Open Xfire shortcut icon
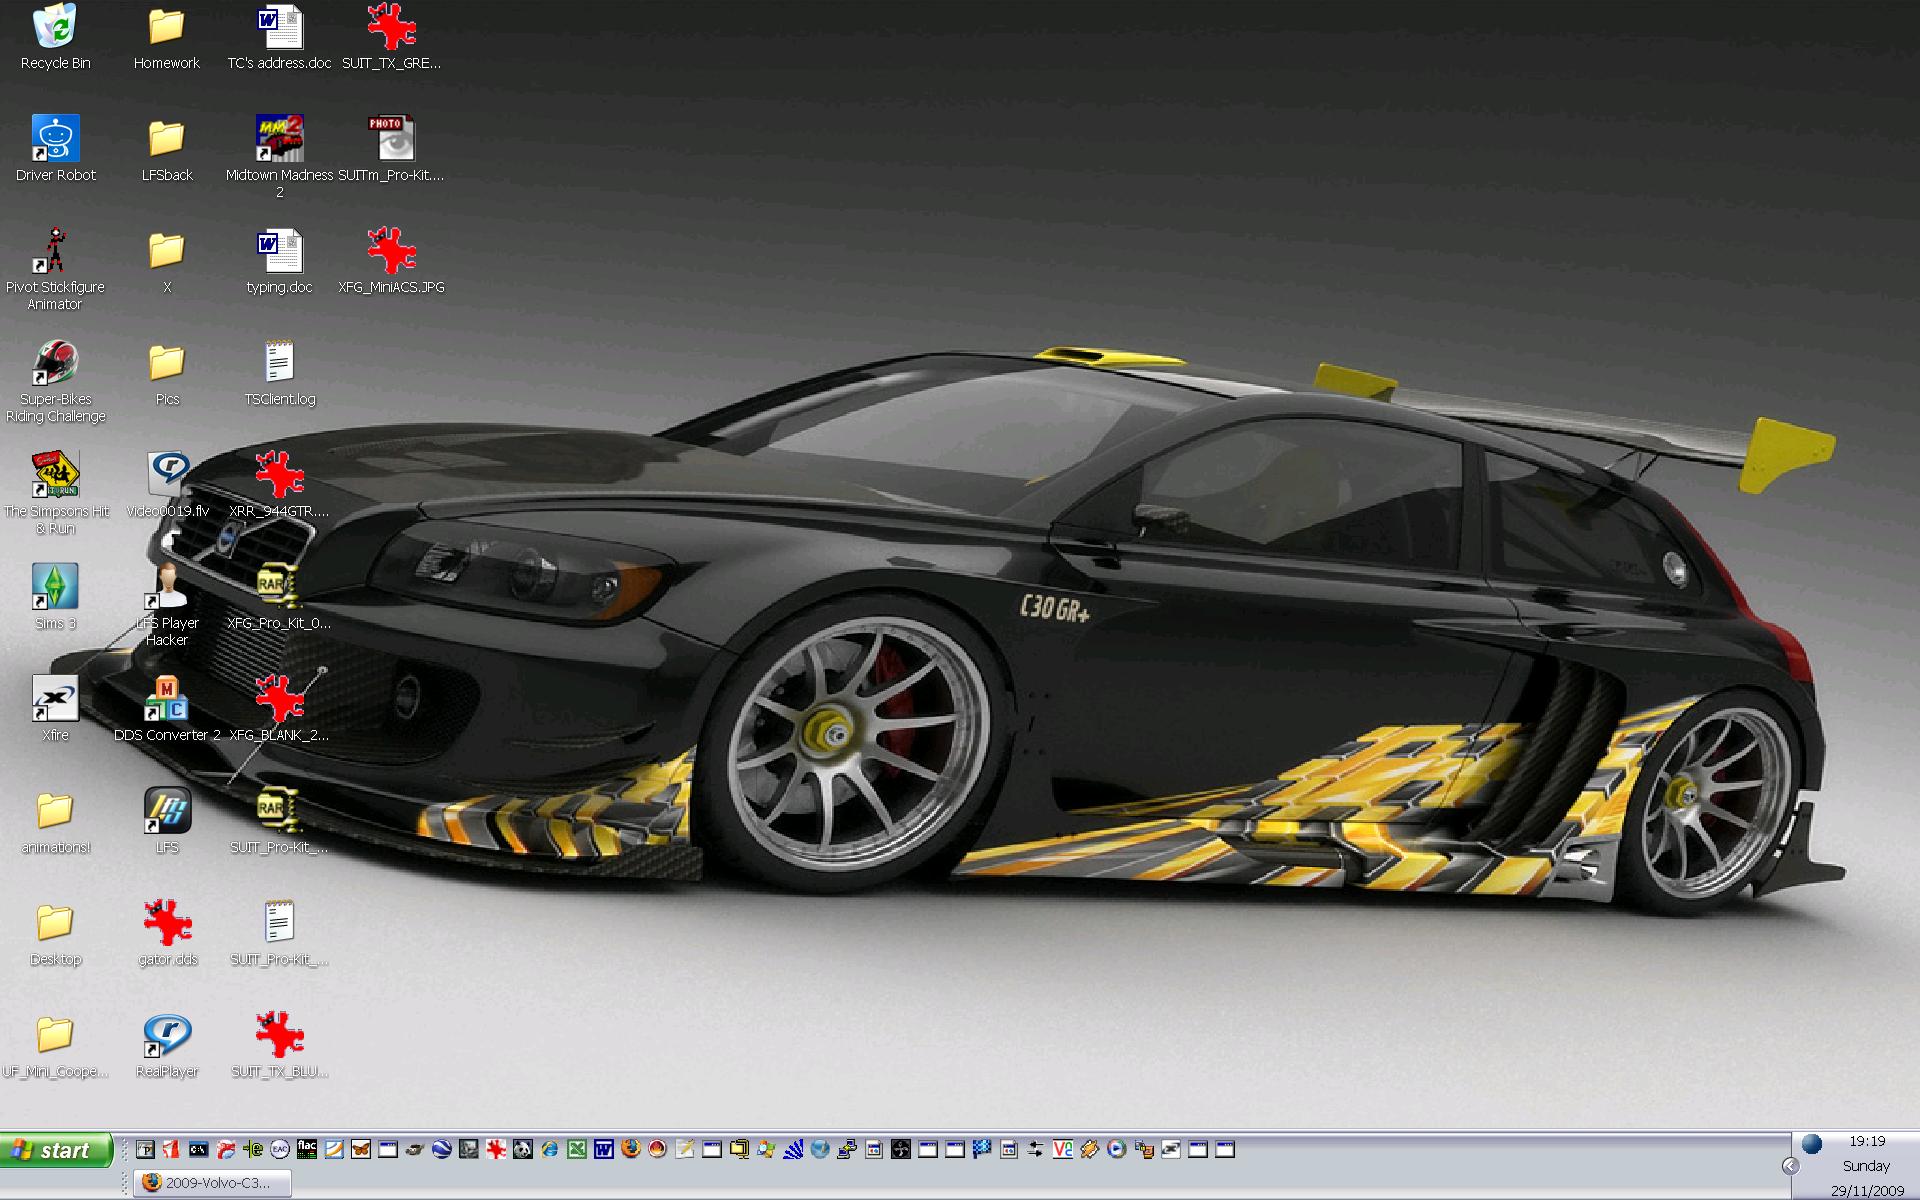Image resolution: width=1920 pixels, height=1200 pixels. coord(55,699)
